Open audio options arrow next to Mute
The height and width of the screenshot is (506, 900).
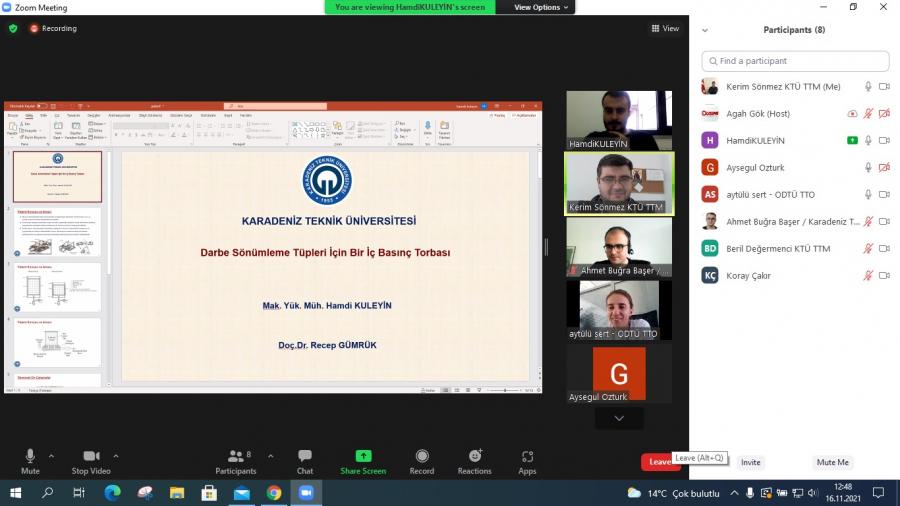coord(52,456)
